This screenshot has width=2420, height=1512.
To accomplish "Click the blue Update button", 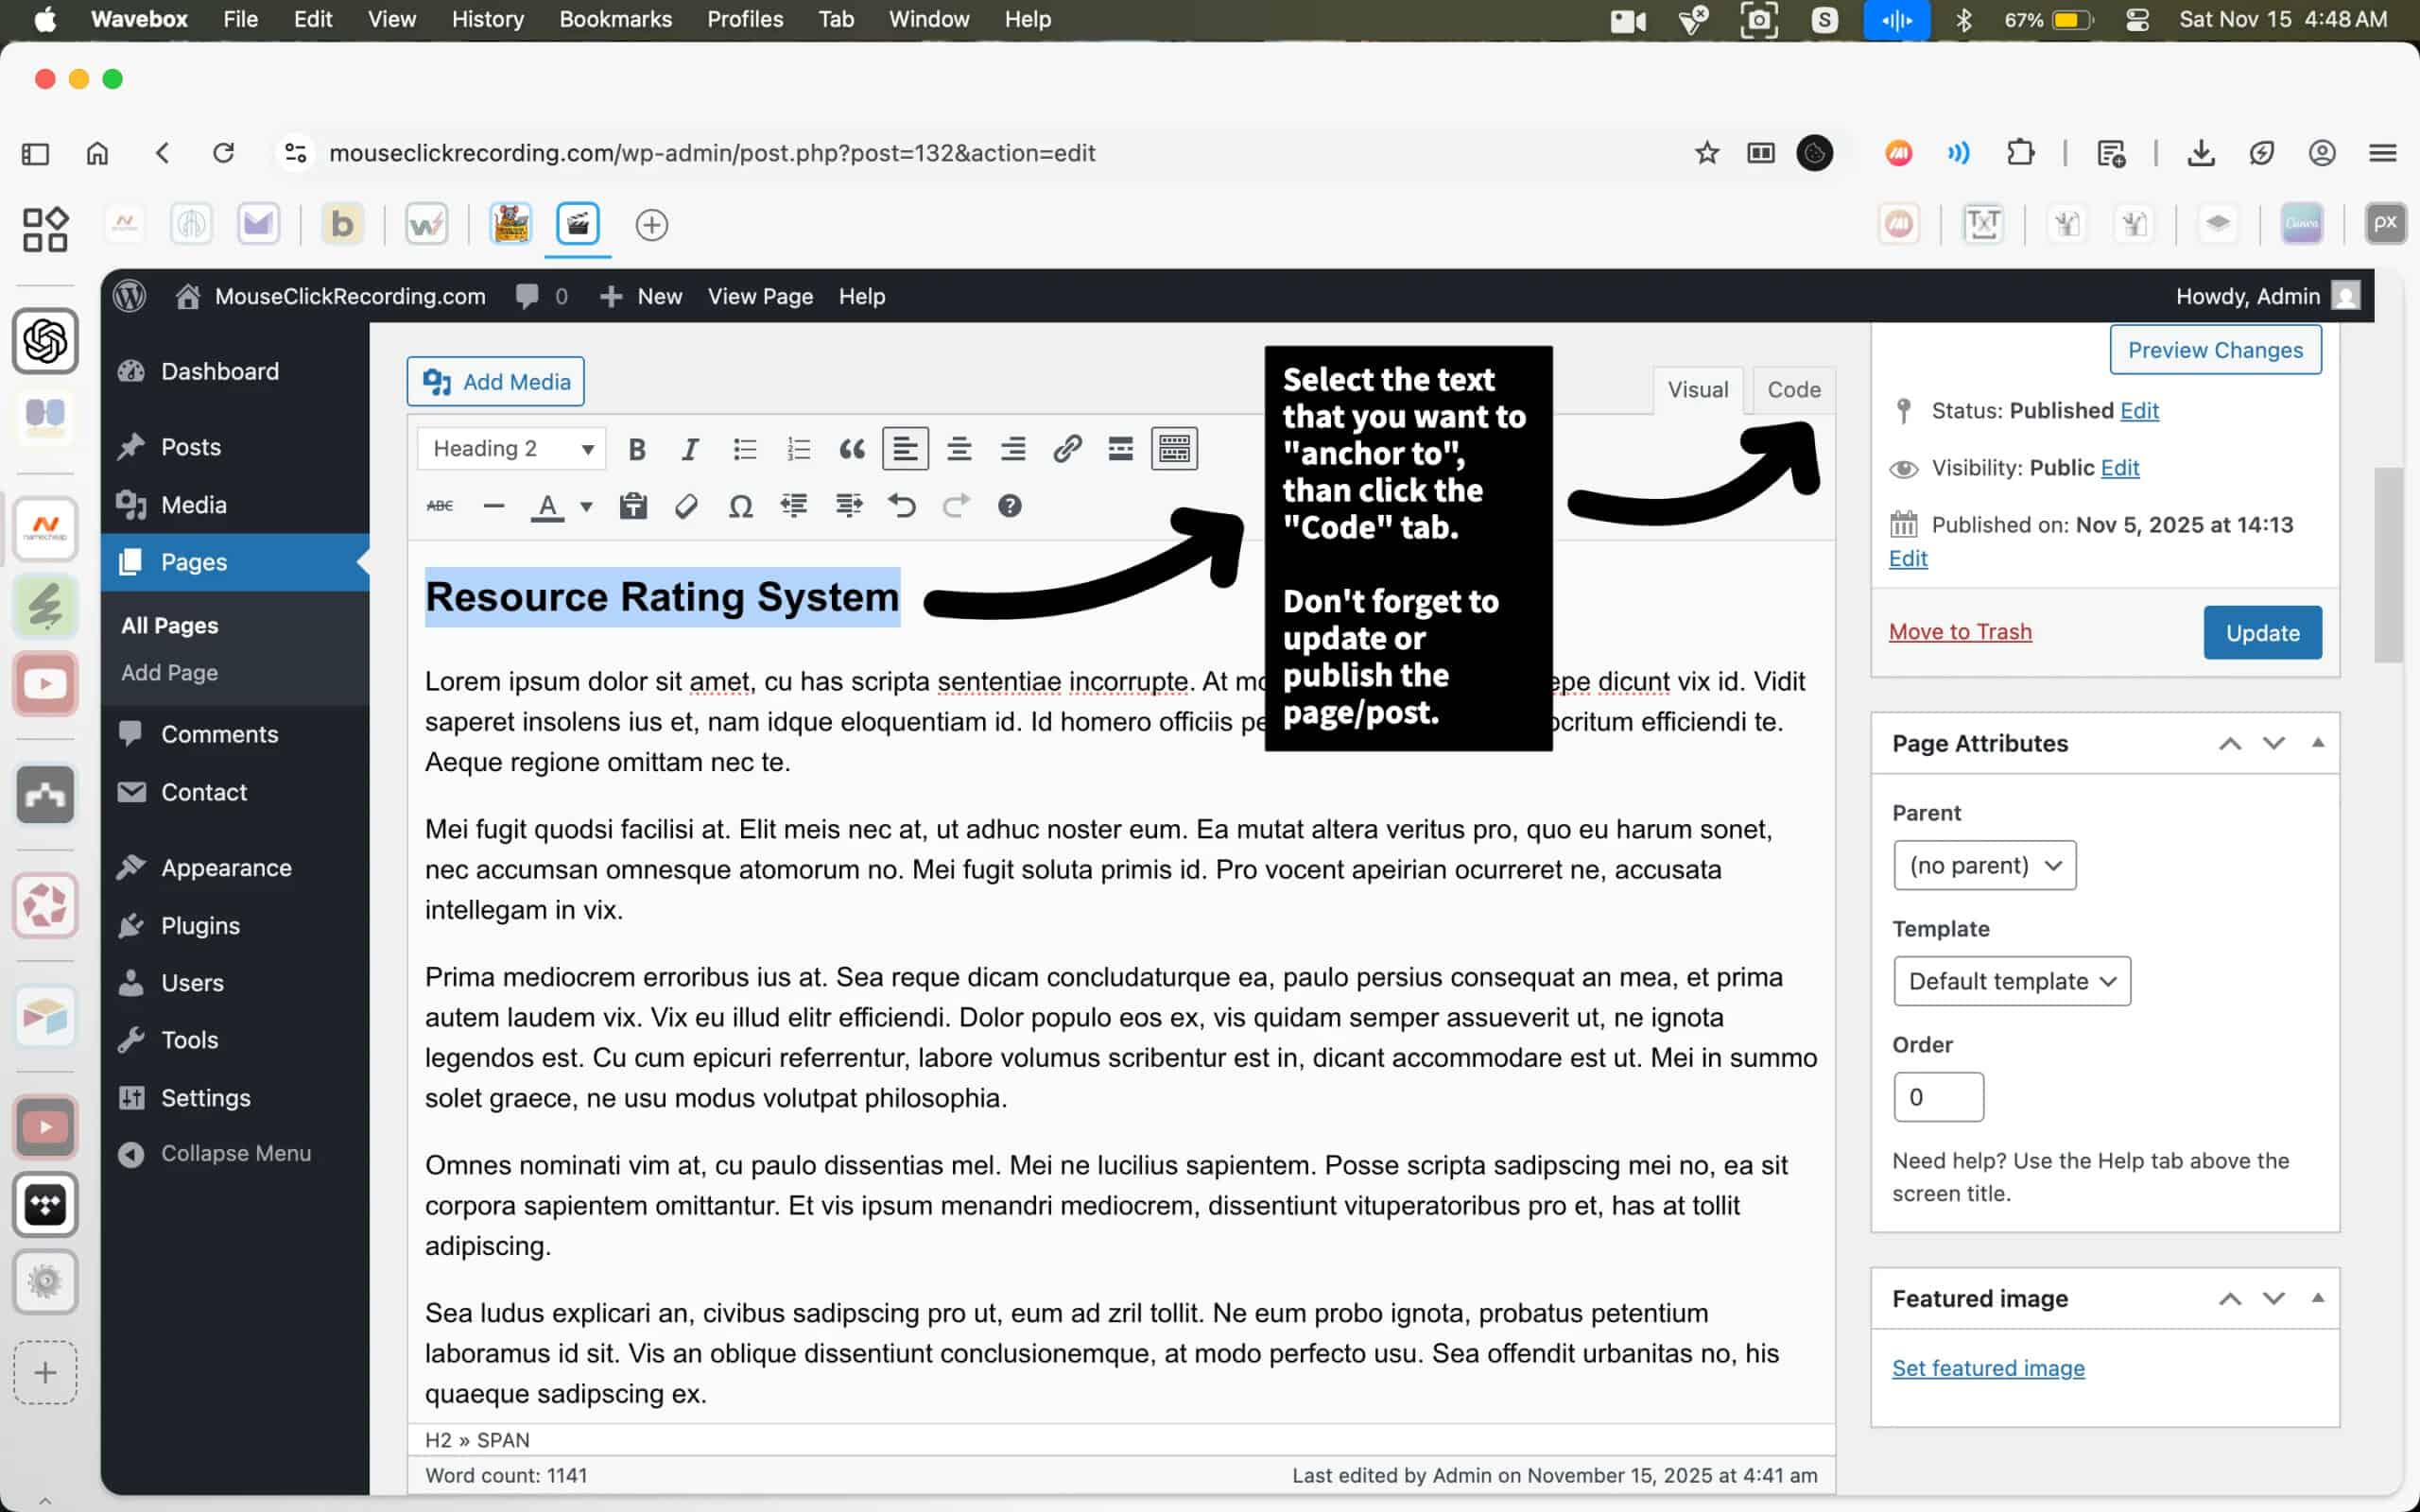I will (2262, 633).
